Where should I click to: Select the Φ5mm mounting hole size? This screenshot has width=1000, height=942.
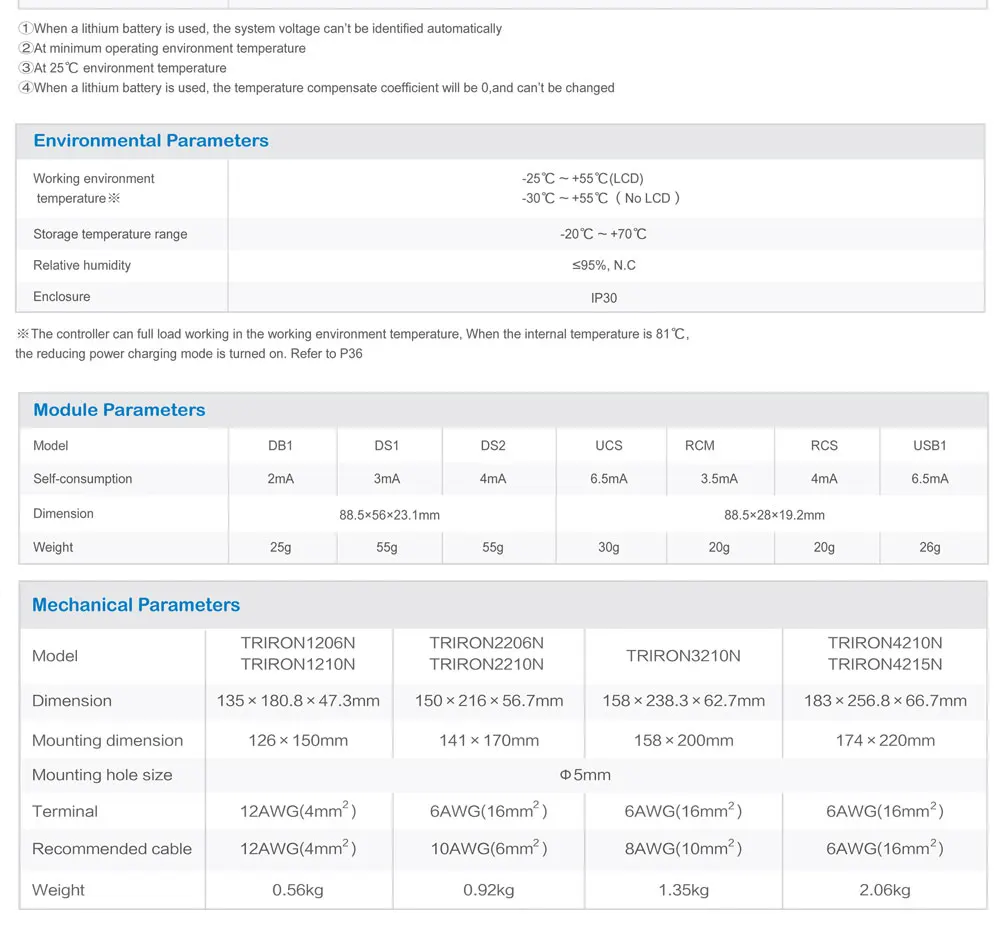tap(585, 775)
